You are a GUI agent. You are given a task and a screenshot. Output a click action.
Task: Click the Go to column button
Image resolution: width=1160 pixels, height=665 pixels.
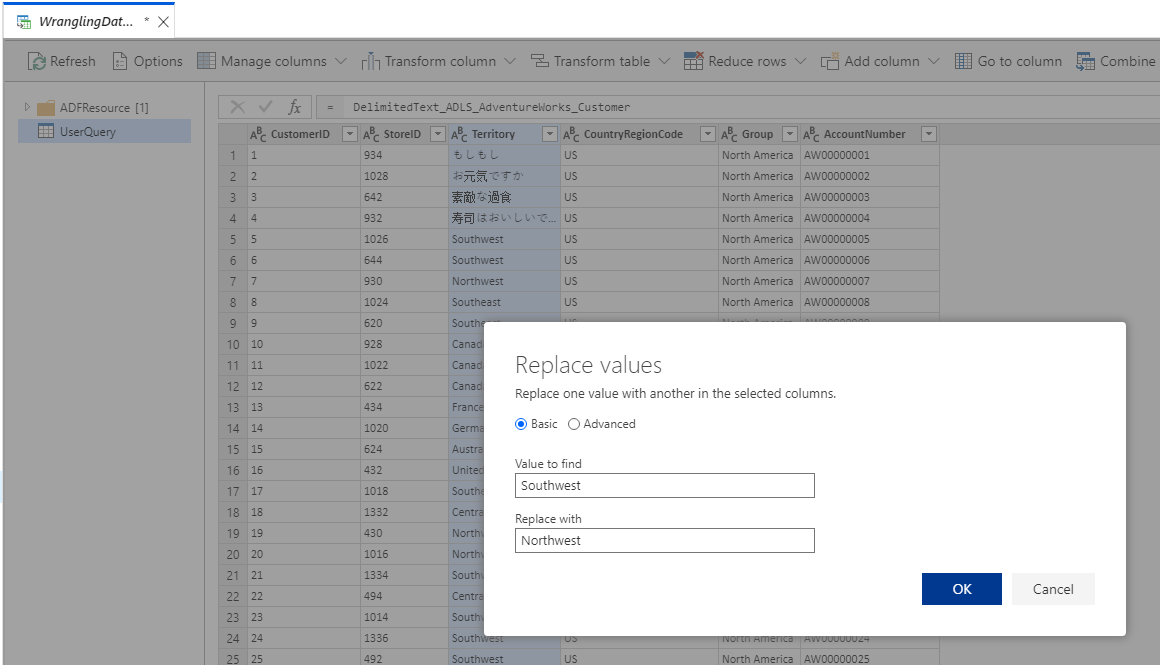tap(1008, 61)
